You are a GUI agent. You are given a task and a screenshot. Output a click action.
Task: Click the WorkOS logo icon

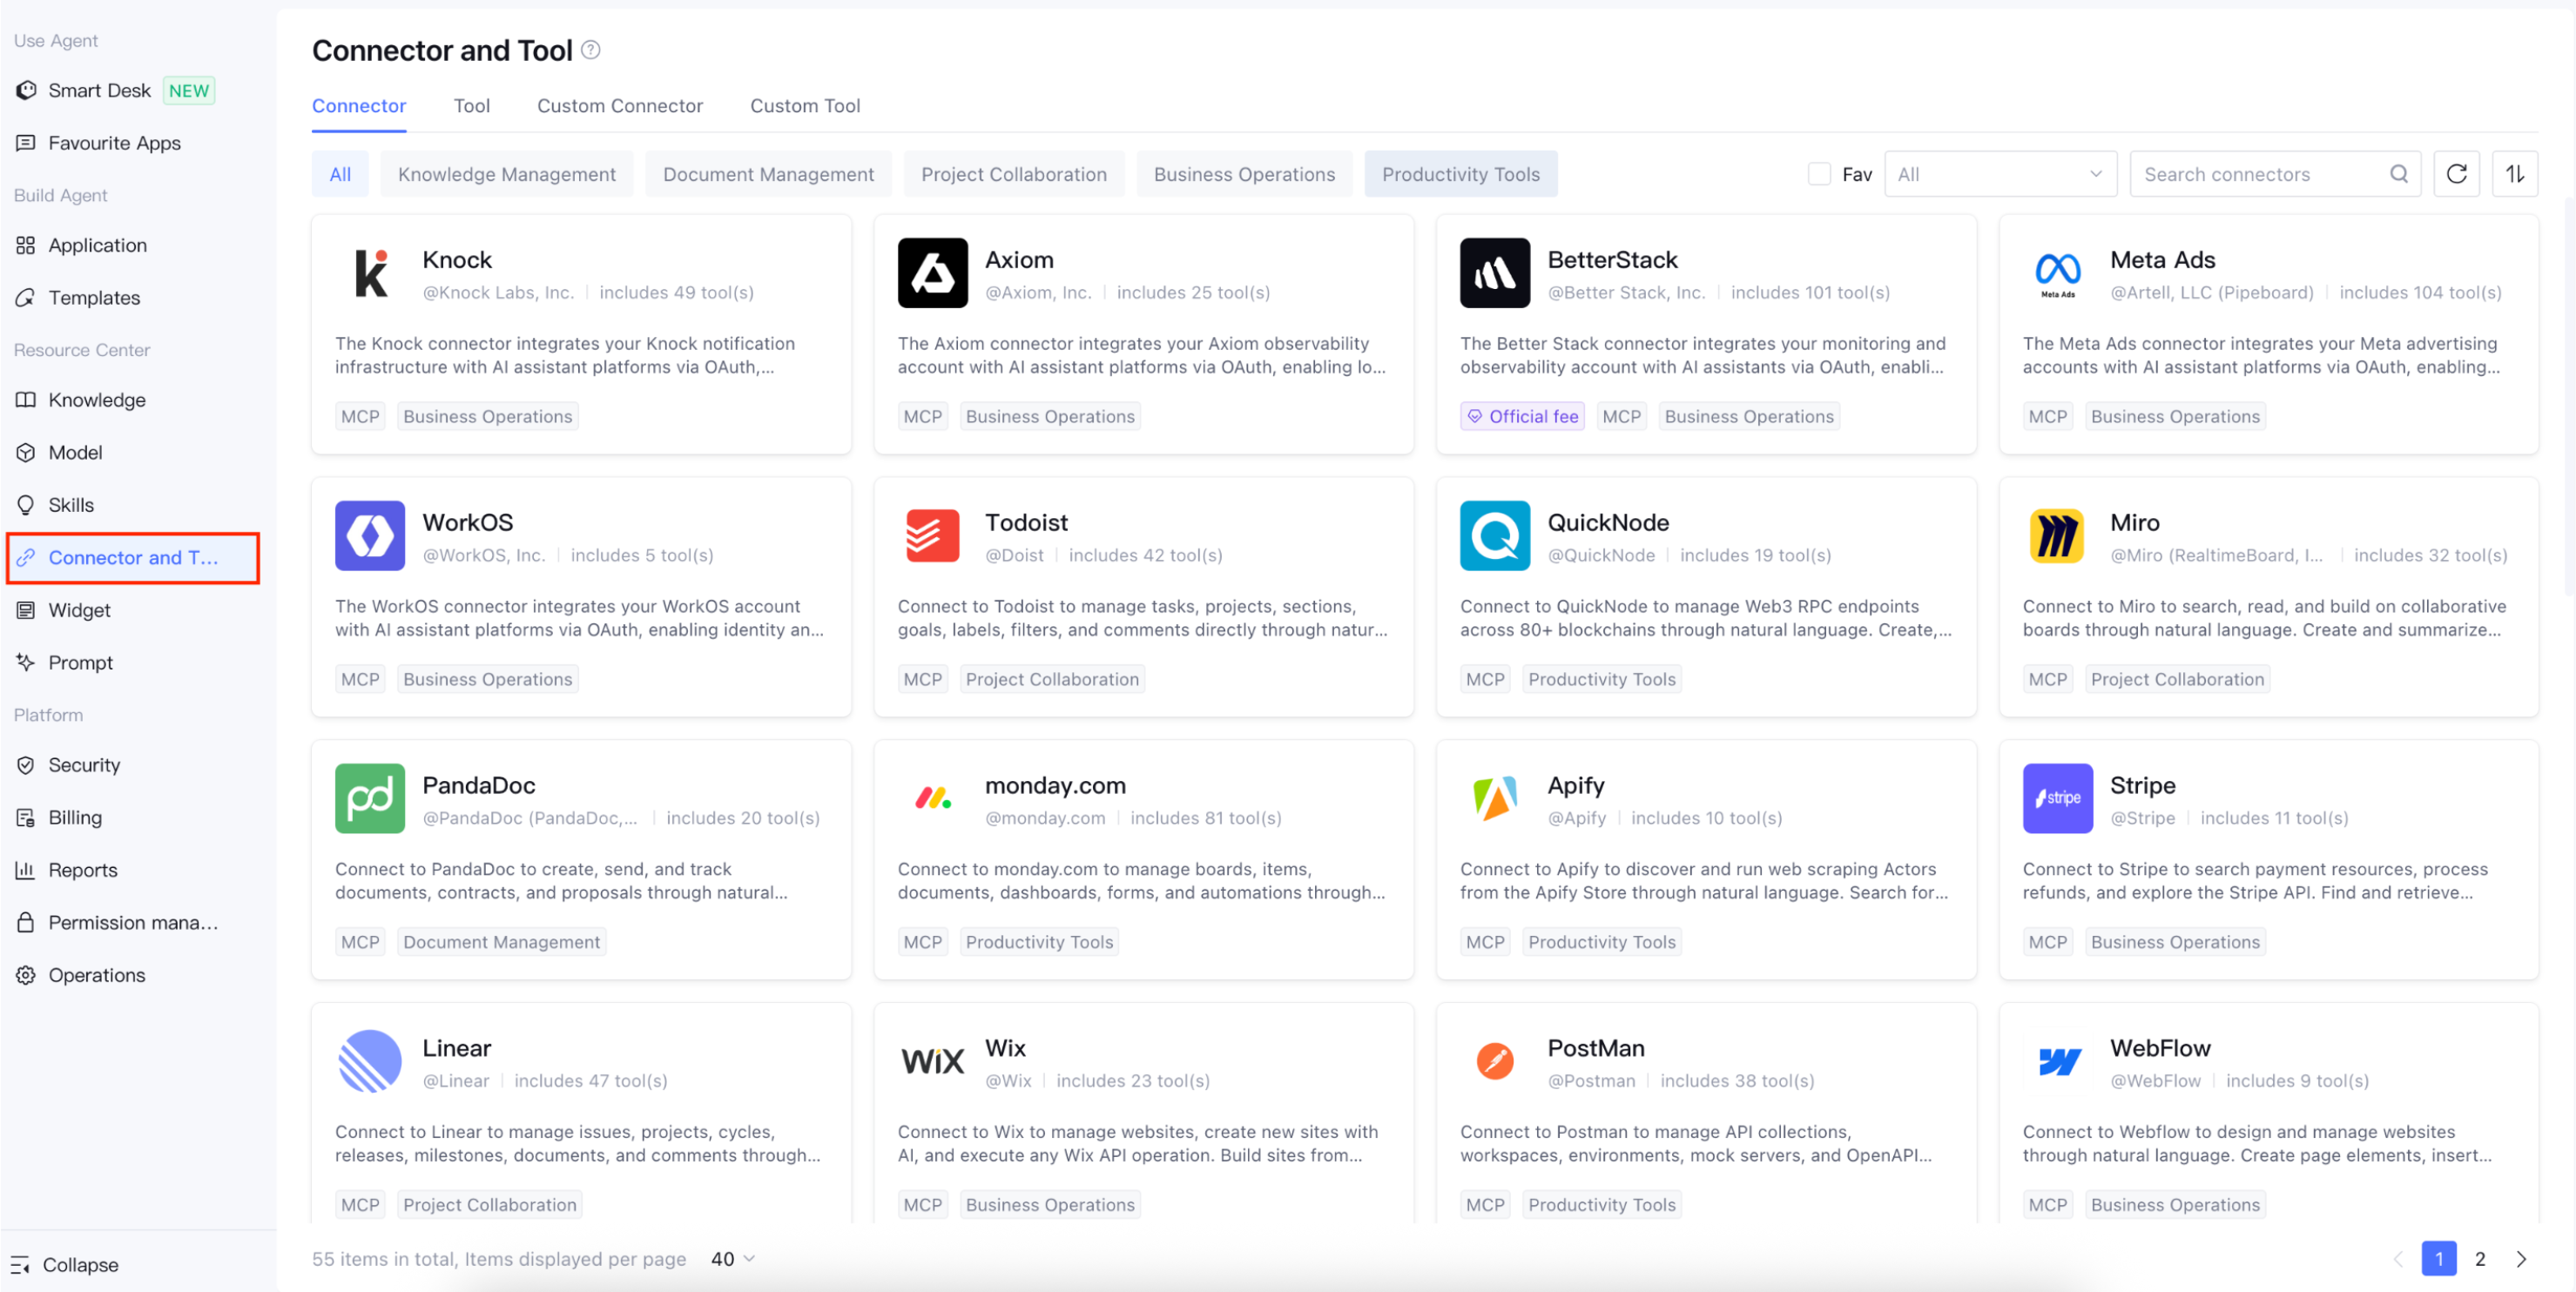tap(370, 536)
